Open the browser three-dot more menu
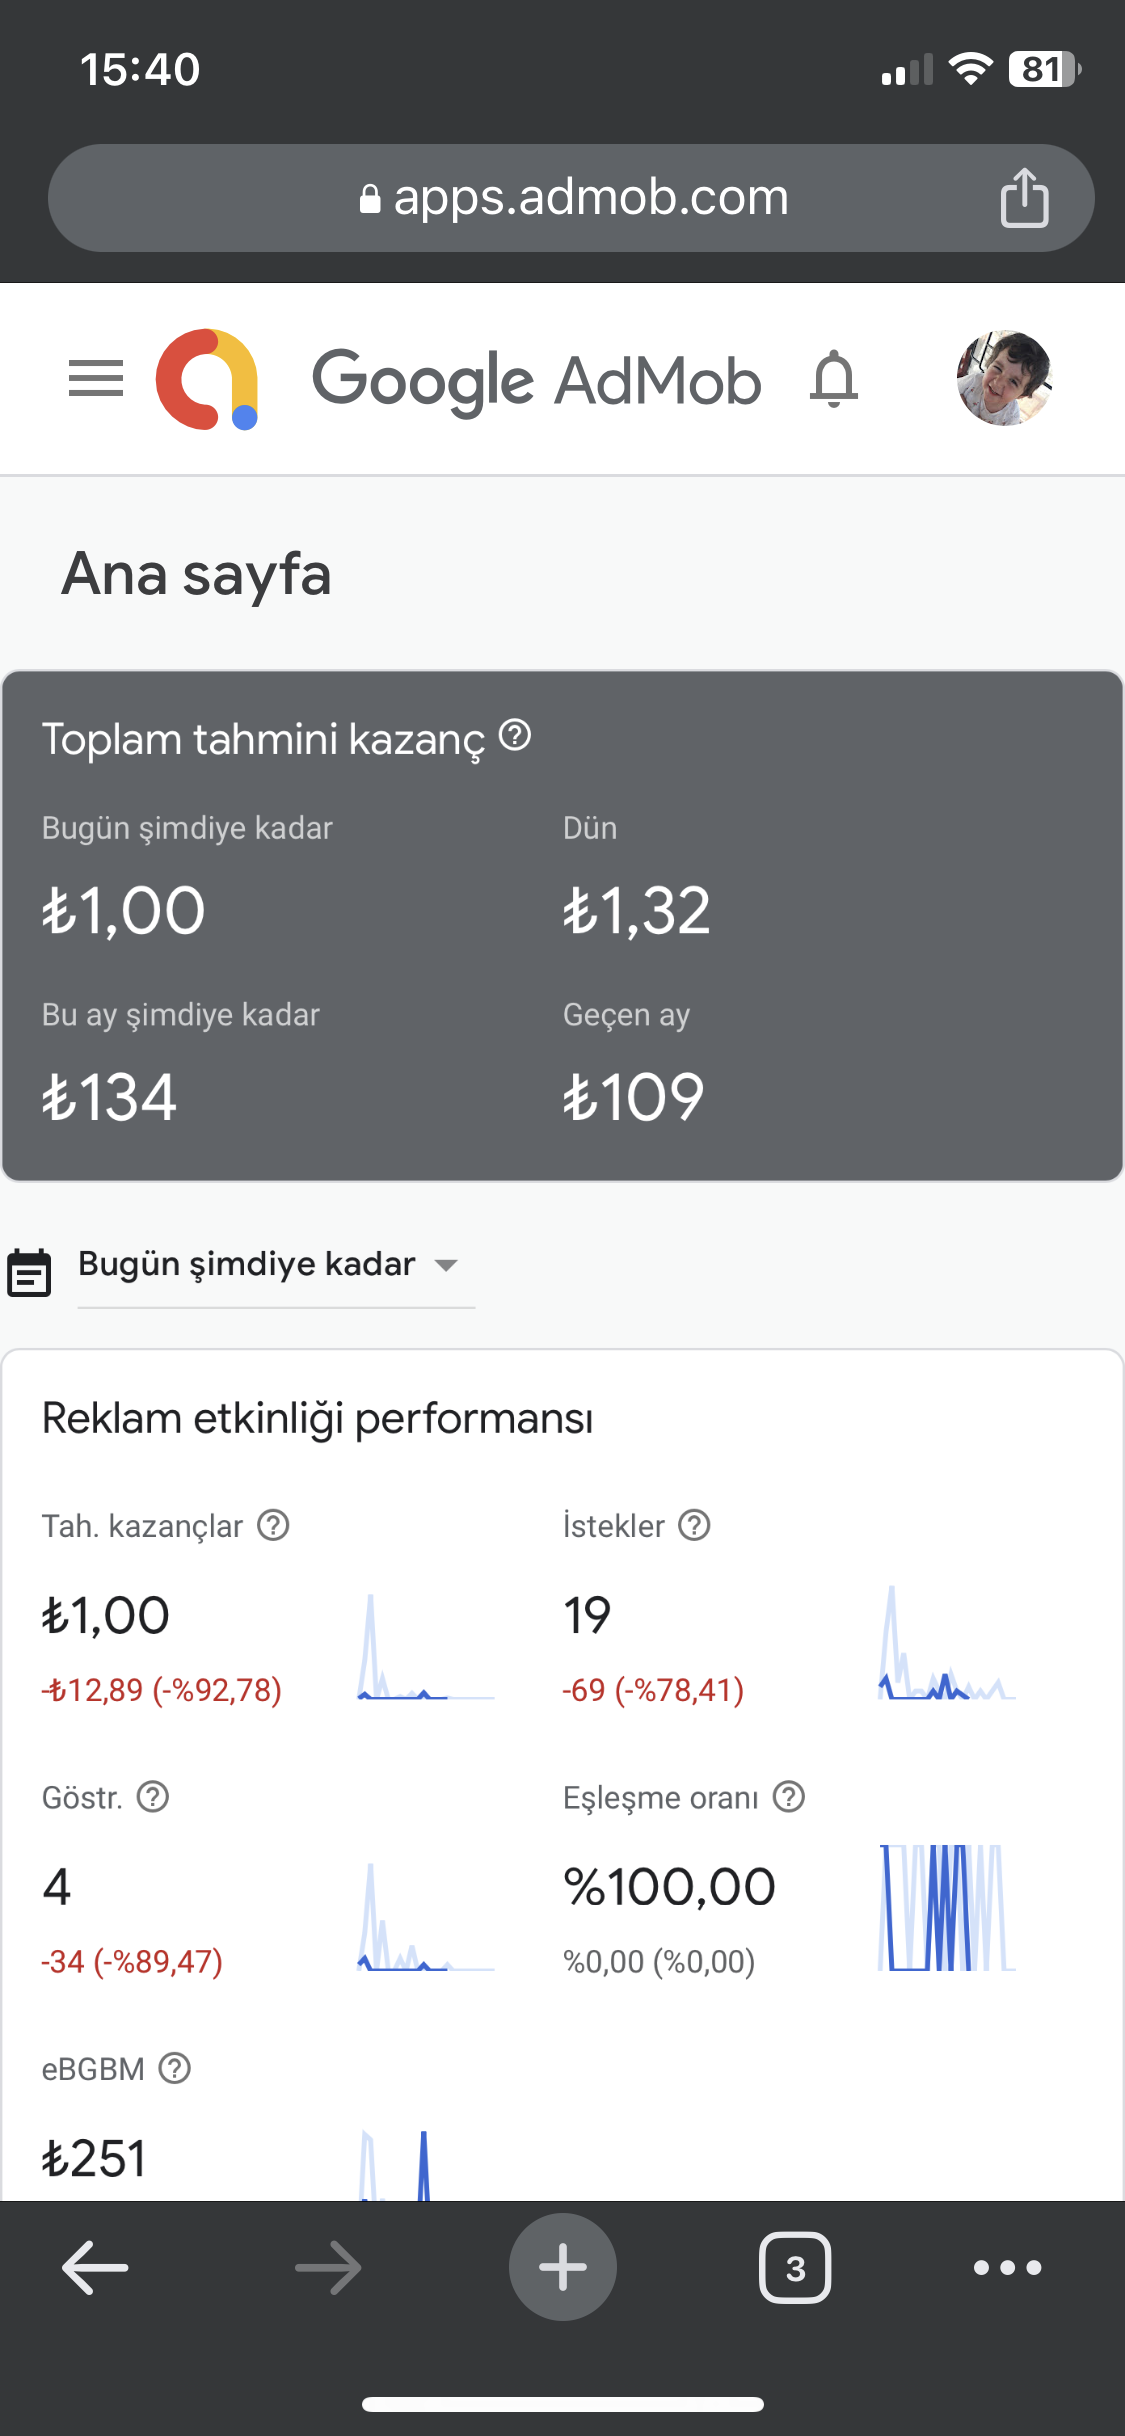 click(x=1008, y=2267)
